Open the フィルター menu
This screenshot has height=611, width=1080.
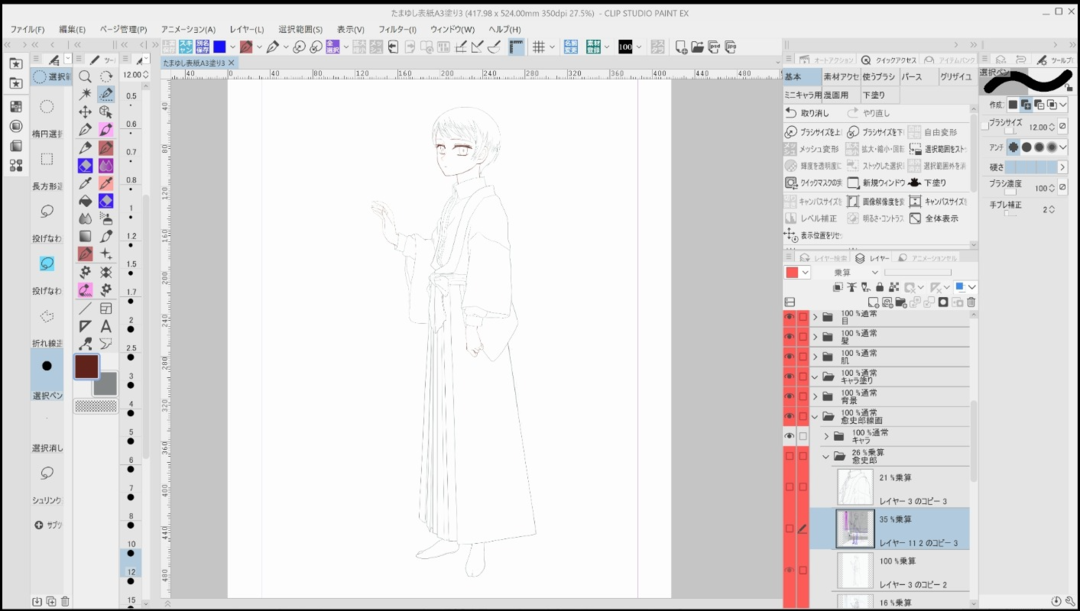pyautogui.click(x=397, y=29)
